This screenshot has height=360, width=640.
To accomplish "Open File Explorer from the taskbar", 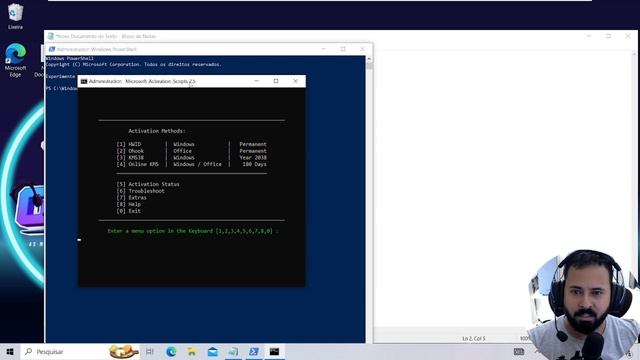I will click(192, 351).
